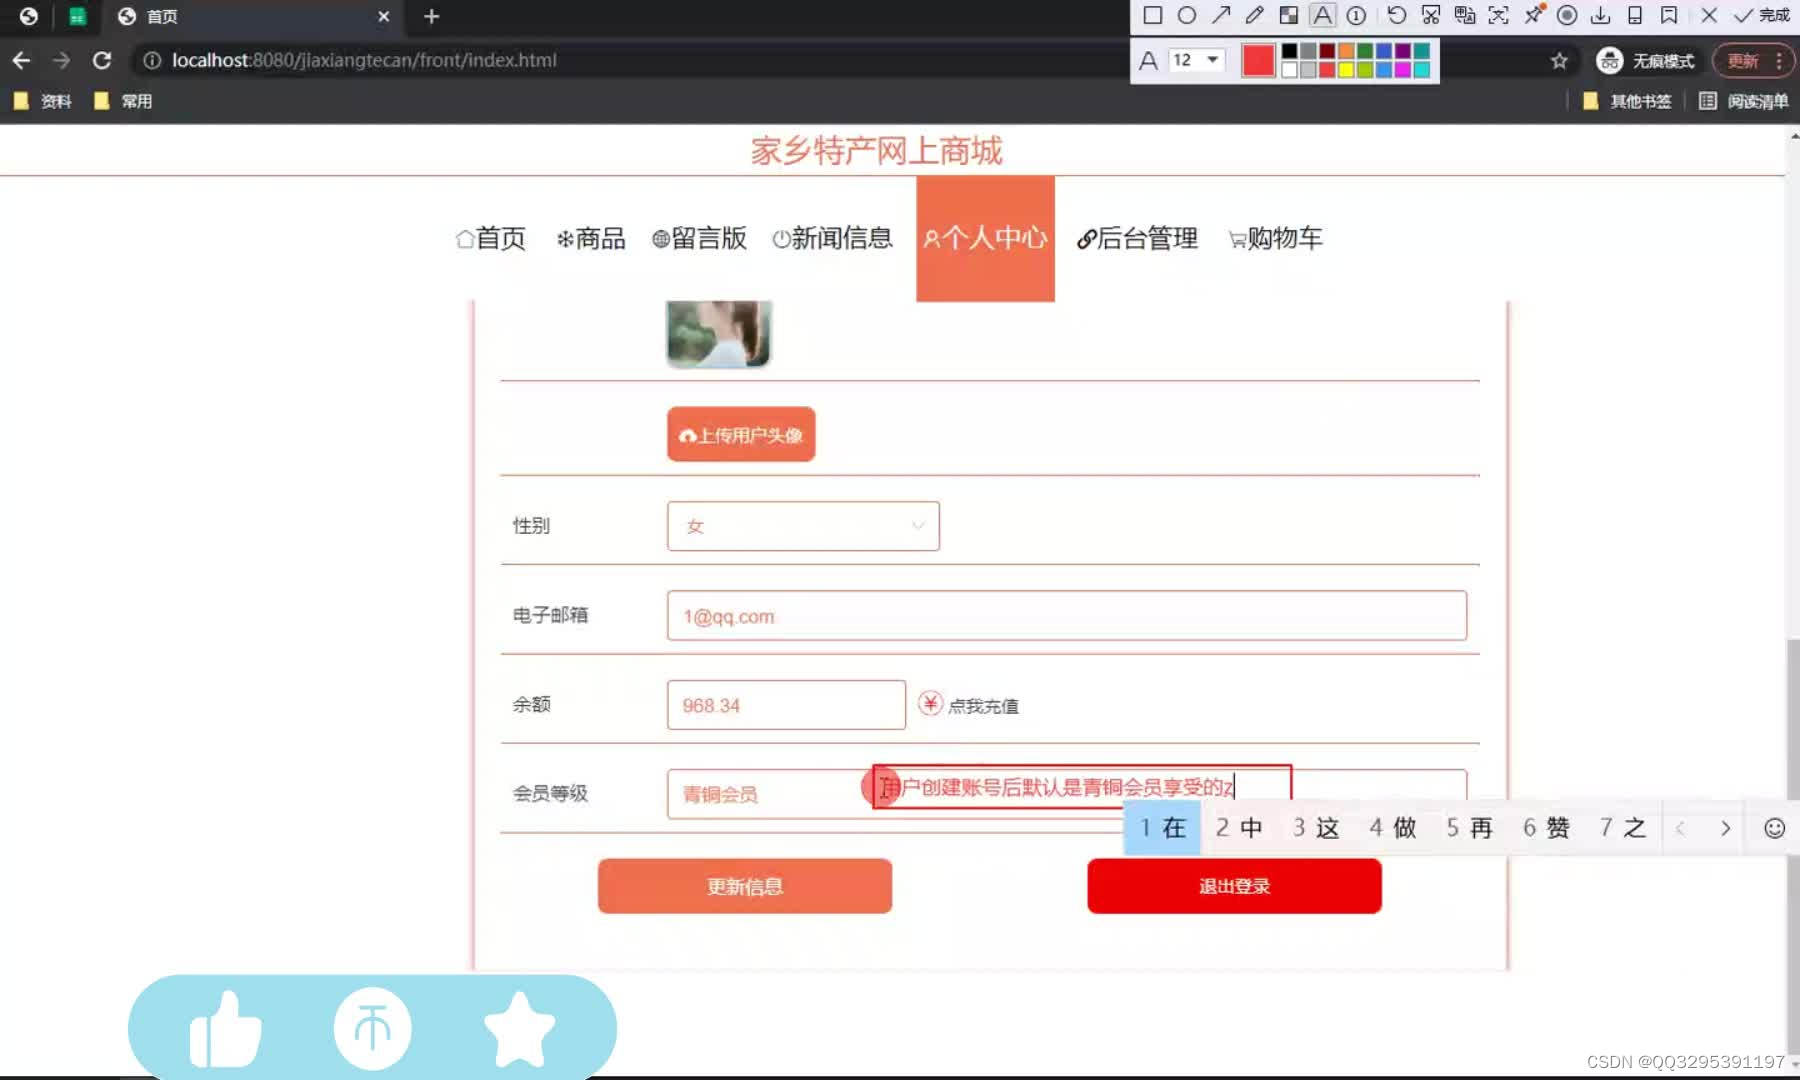The height and width of the screenshot is (1080, 1800).
Task: Open the 购物车 navigation item
Action: pos(1275,238)
